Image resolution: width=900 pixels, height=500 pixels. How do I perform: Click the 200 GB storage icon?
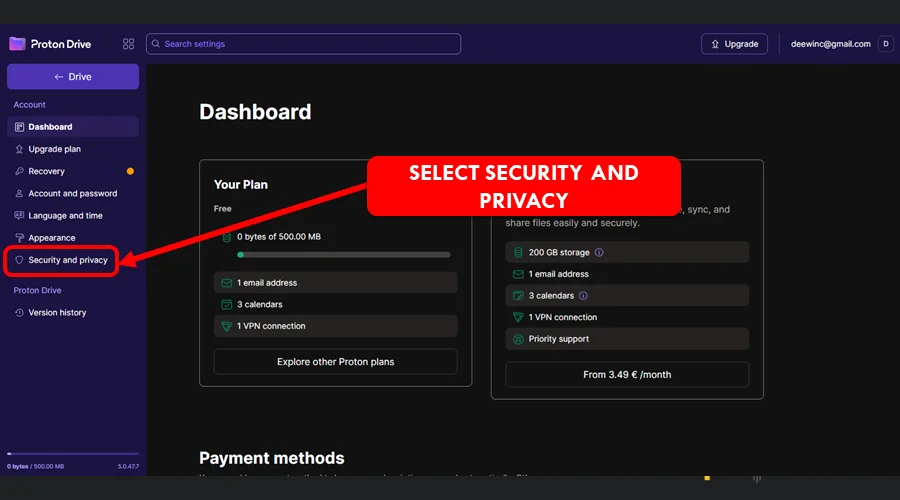[x=518, y=253]
